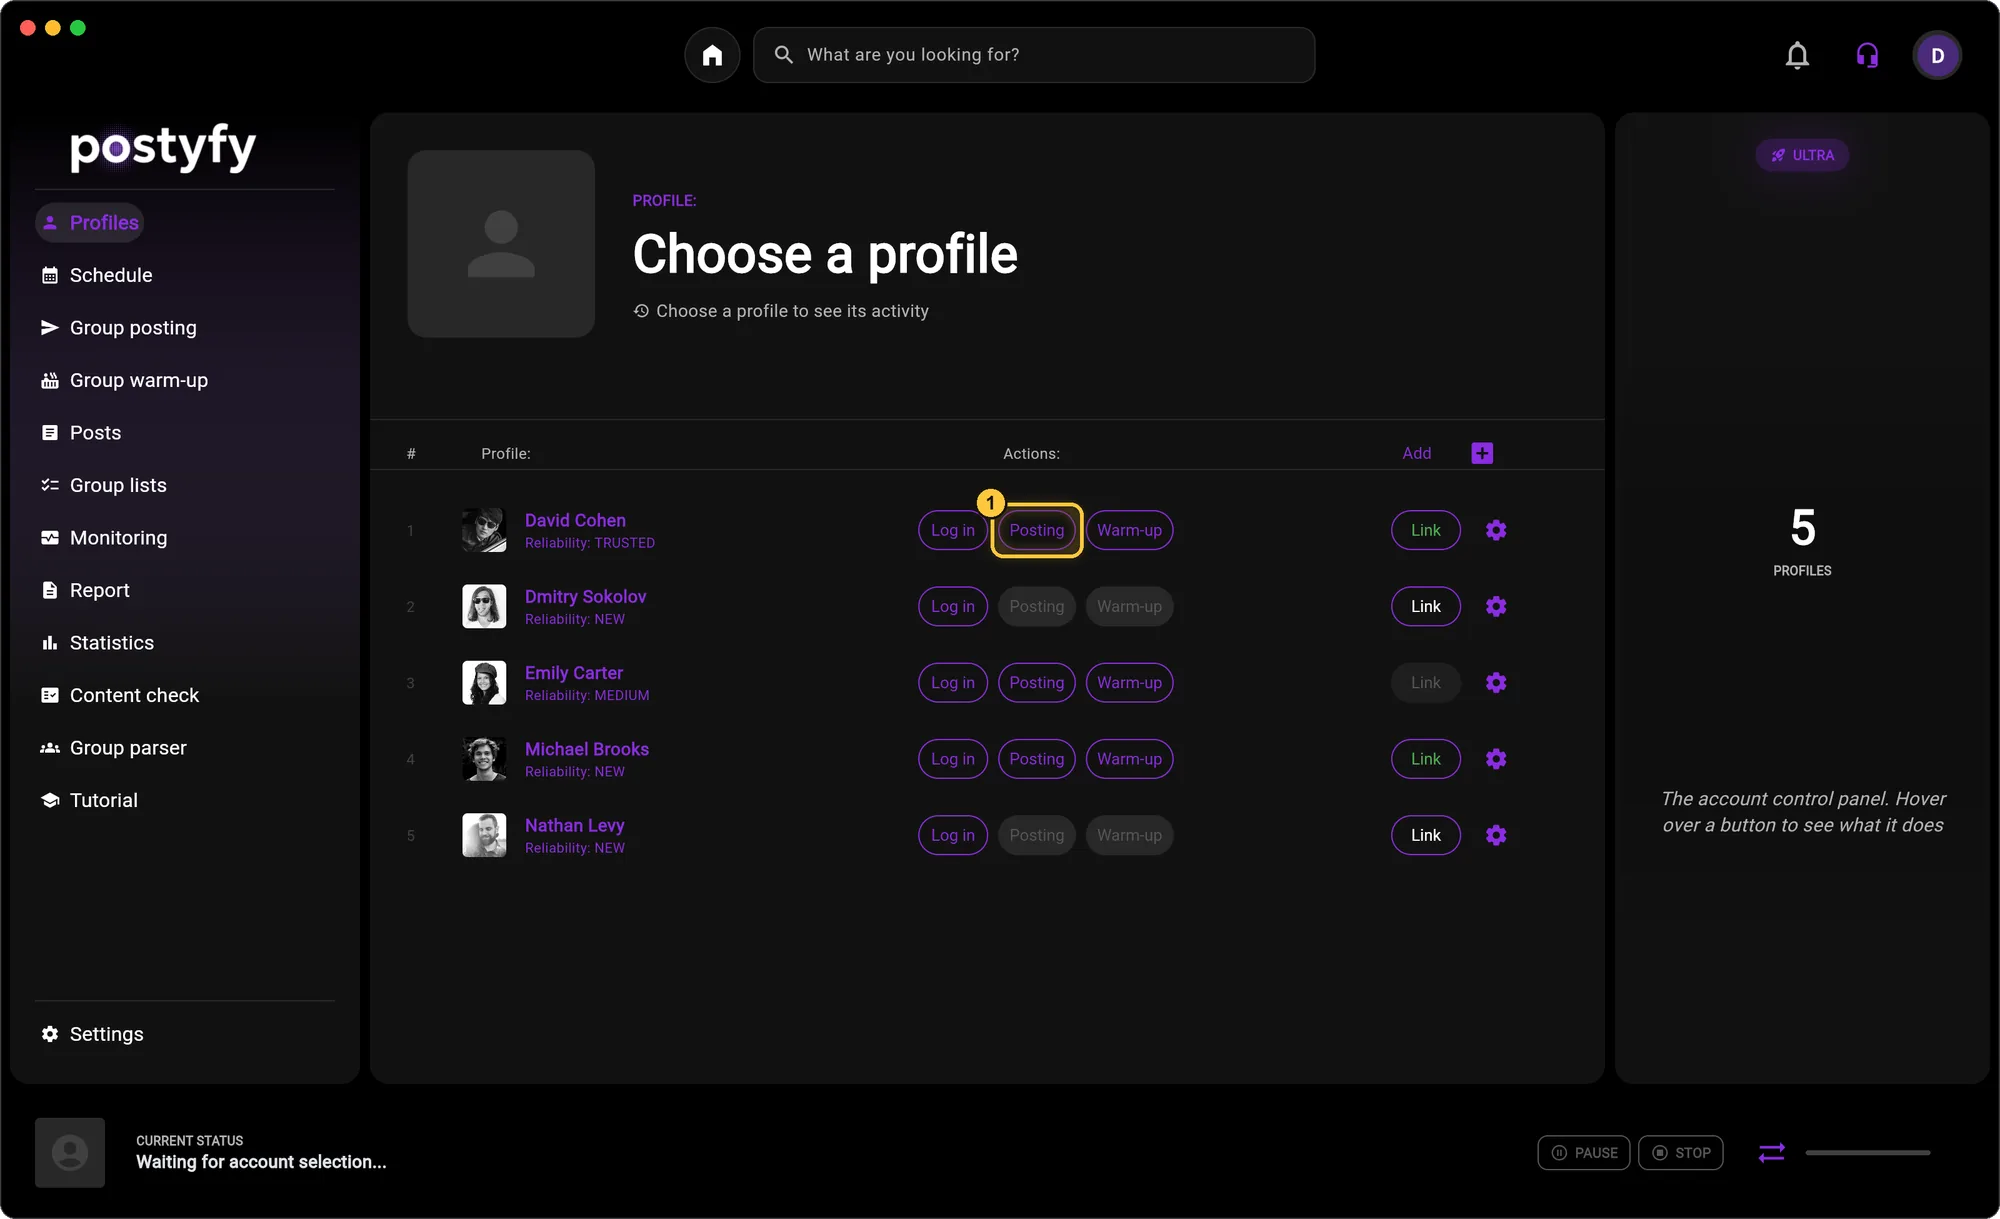Click the repeat arrows icon in status bar
Screen dimensions: 2000x1219
click(1772, 1153)
